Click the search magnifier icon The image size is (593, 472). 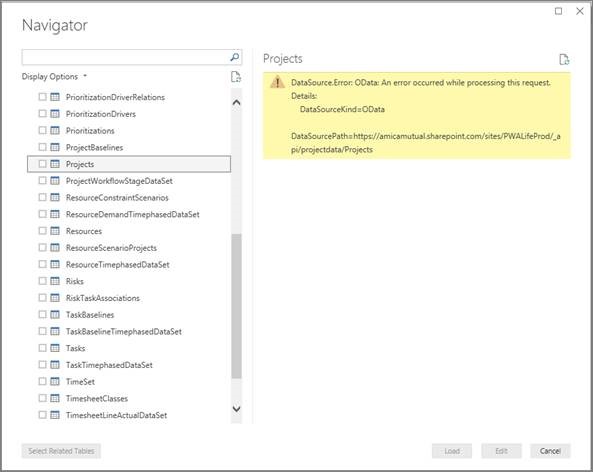pos(234,57)
